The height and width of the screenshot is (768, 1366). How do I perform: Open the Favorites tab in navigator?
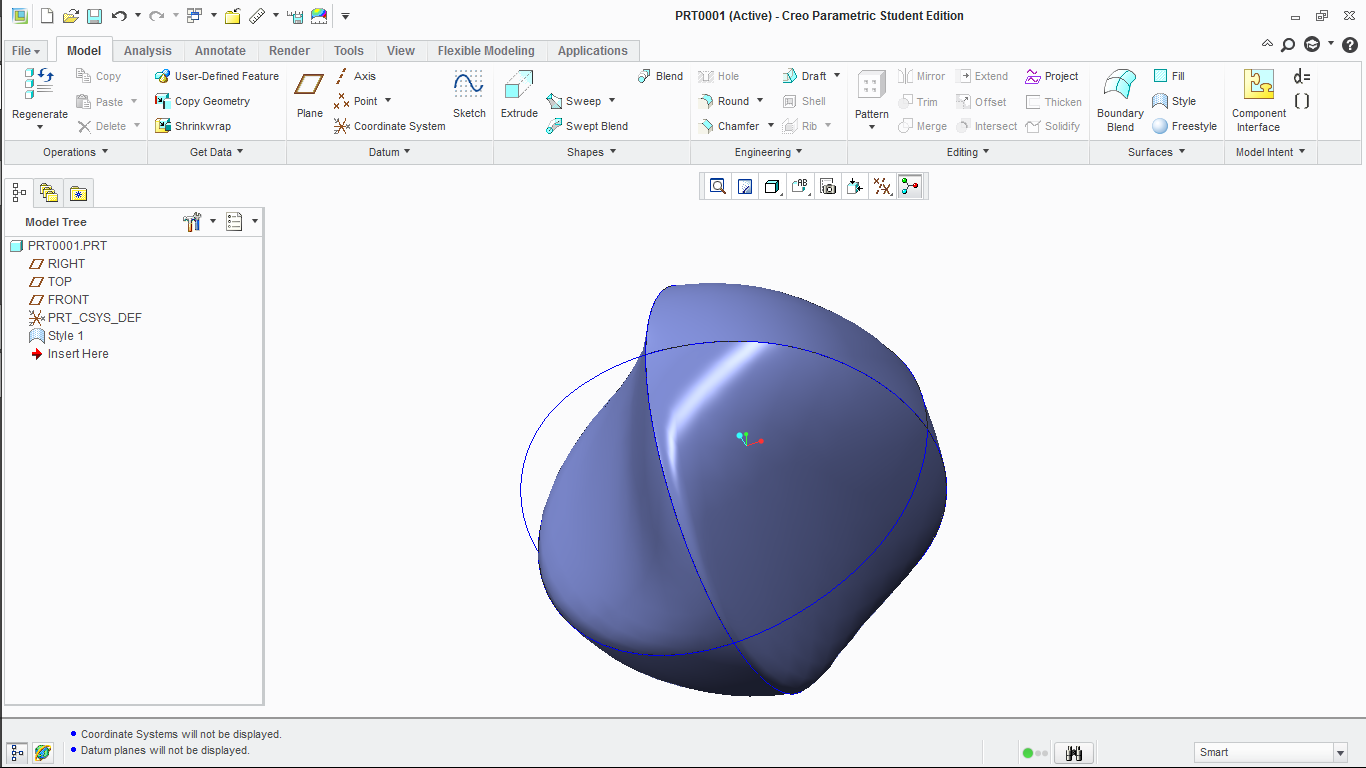tap(79, 193)
